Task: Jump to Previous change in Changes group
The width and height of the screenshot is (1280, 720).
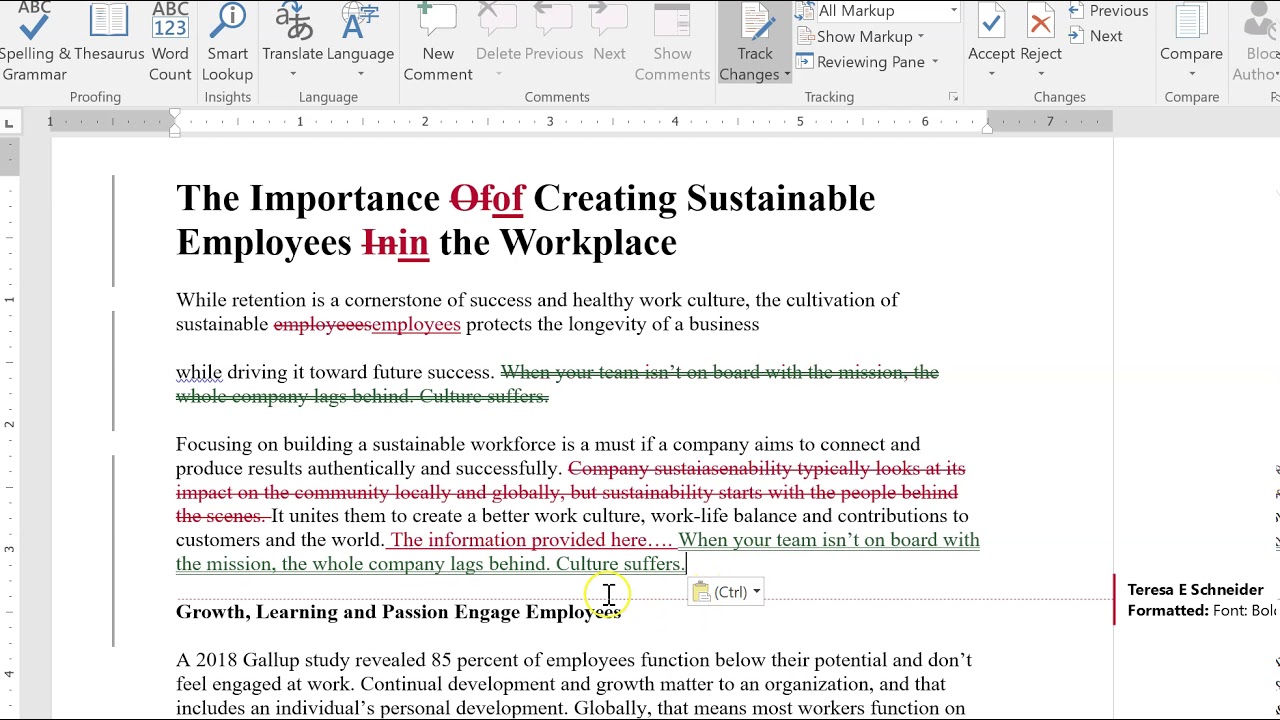Action: tap(1108, 11)
